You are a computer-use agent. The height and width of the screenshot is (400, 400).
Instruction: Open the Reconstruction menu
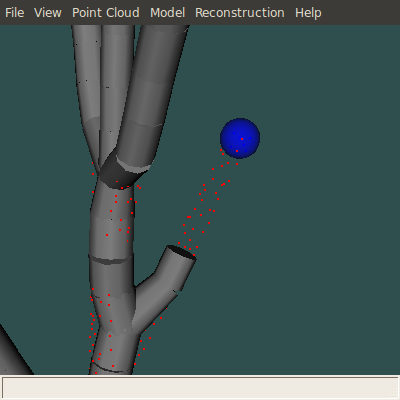click(x=240, y=13)
